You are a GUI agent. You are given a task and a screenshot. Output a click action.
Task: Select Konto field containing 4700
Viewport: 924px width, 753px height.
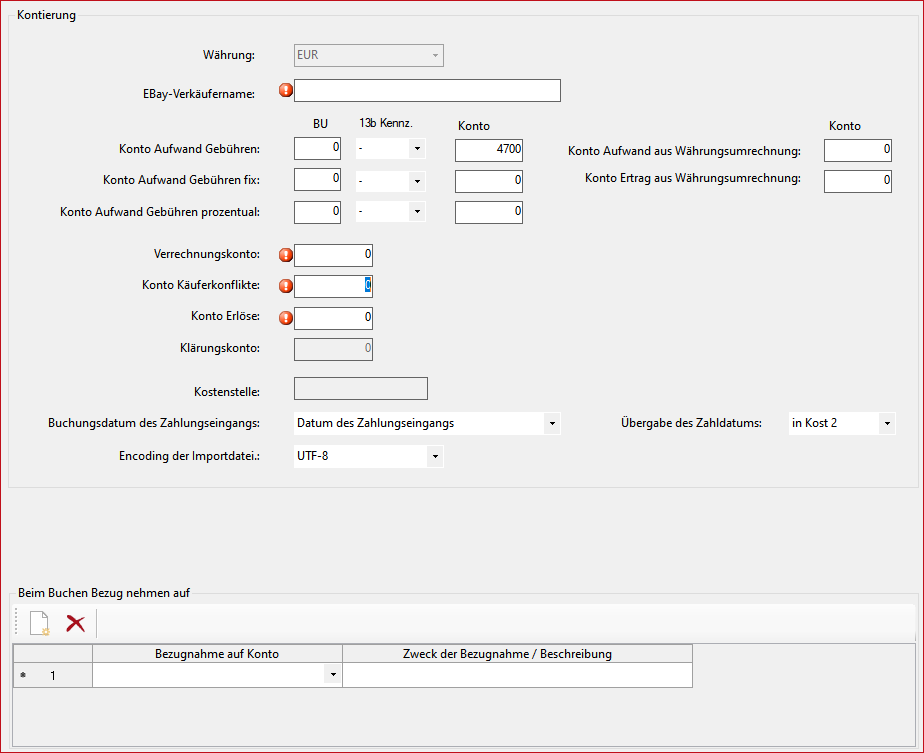tap(488, 150)
